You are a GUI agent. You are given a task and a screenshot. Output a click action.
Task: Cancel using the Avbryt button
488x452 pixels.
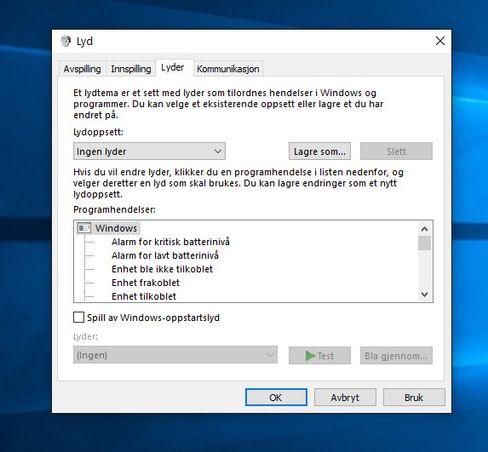(345, 397)
